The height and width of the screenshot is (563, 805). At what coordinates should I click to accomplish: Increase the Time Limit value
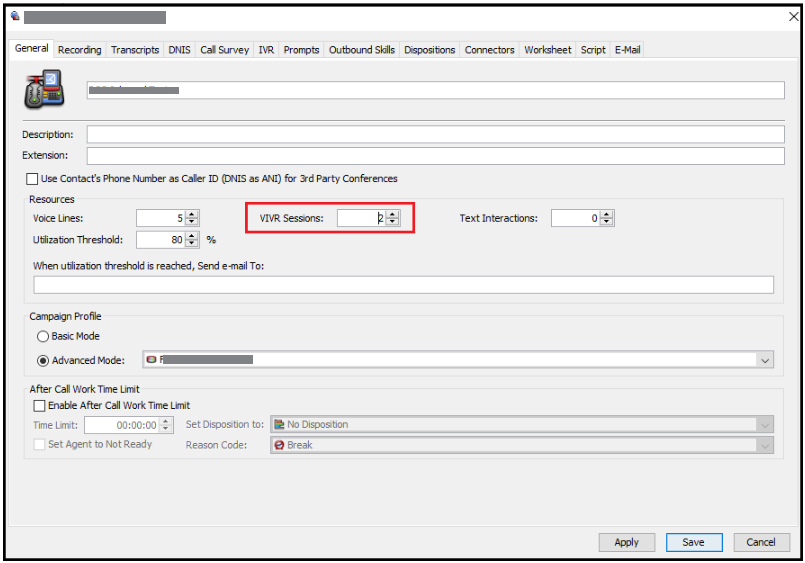[x=165, y=421]
